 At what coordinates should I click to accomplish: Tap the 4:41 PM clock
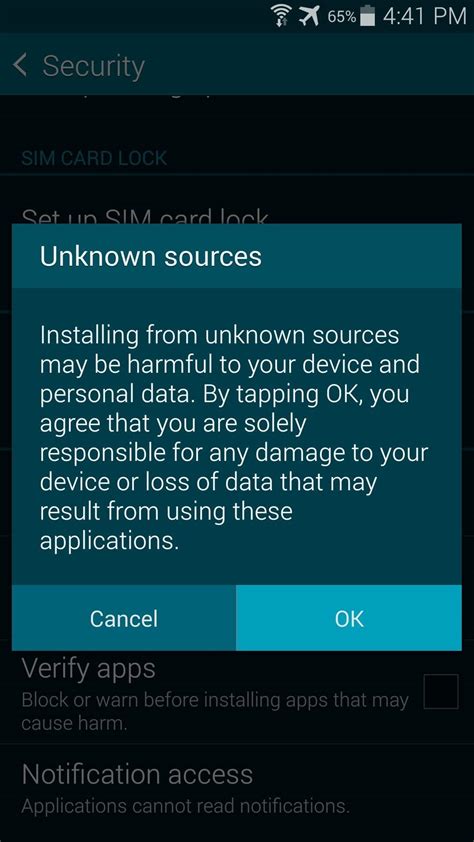pos(424,17)
